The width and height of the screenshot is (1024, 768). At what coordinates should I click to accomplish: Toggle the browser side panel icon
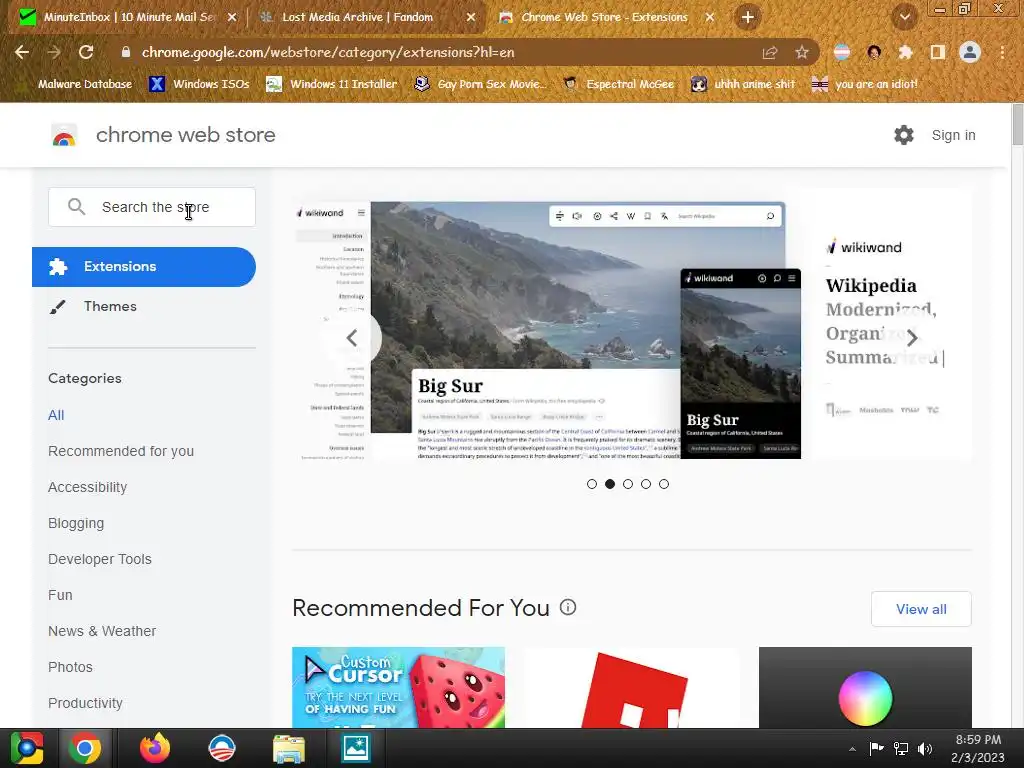point(937,52)
